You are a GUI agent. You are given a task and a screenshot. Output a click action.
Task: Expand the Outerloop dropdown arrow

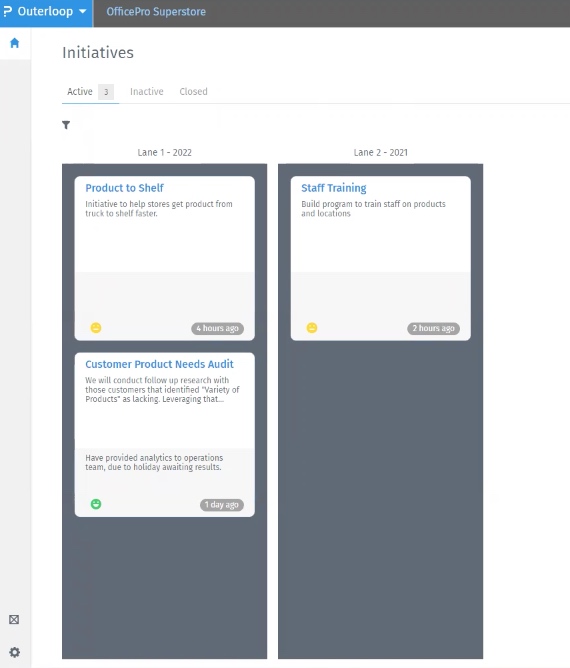[83, 12]
